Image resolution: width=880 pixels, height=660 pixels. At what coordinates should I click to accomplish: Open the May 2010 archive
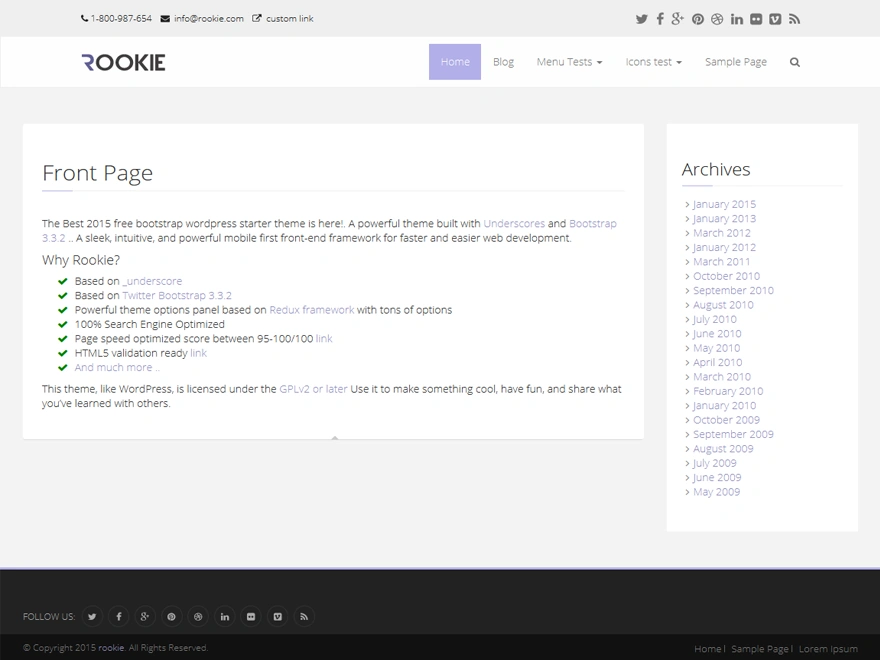(716, 349)
